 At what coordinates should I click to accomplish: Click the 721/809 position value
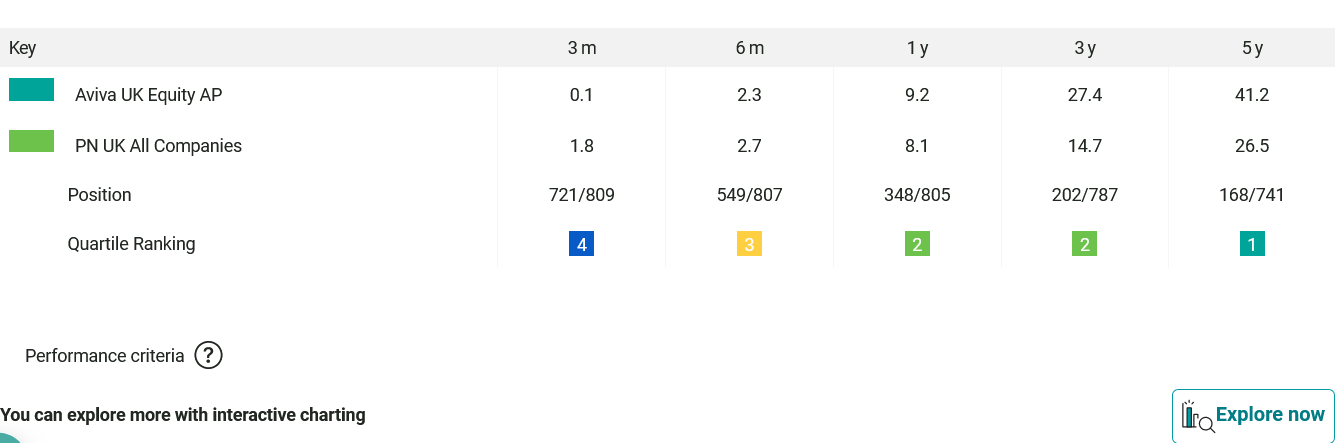(x=582, y=195)
